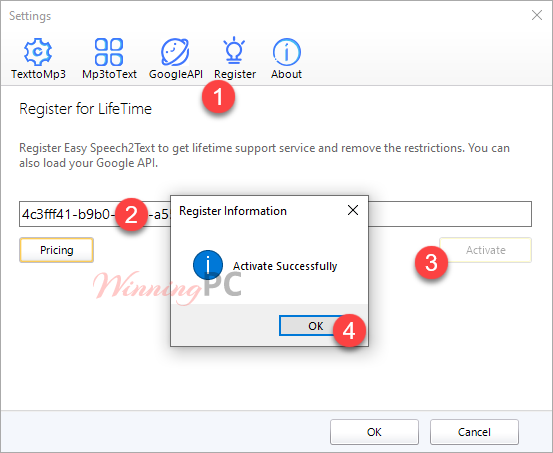Click the Pricing button
Image resolution: width=553 pixels, height=453 pixels.
56,250
